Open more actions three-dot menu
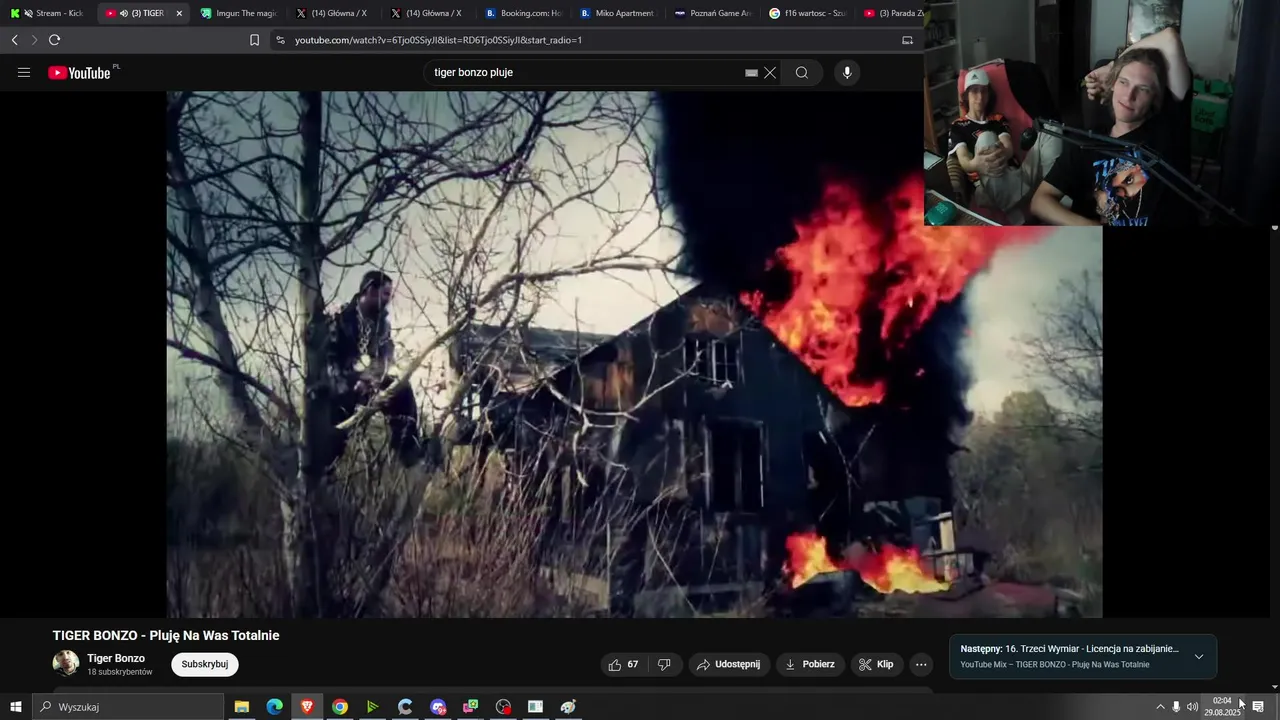The height and width of the screenshot is (720, 1280). [921, 664]
